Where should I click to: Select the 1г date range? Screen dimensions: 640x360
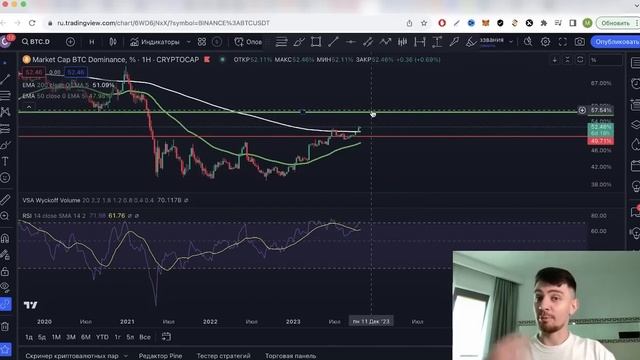click(118, 337)
